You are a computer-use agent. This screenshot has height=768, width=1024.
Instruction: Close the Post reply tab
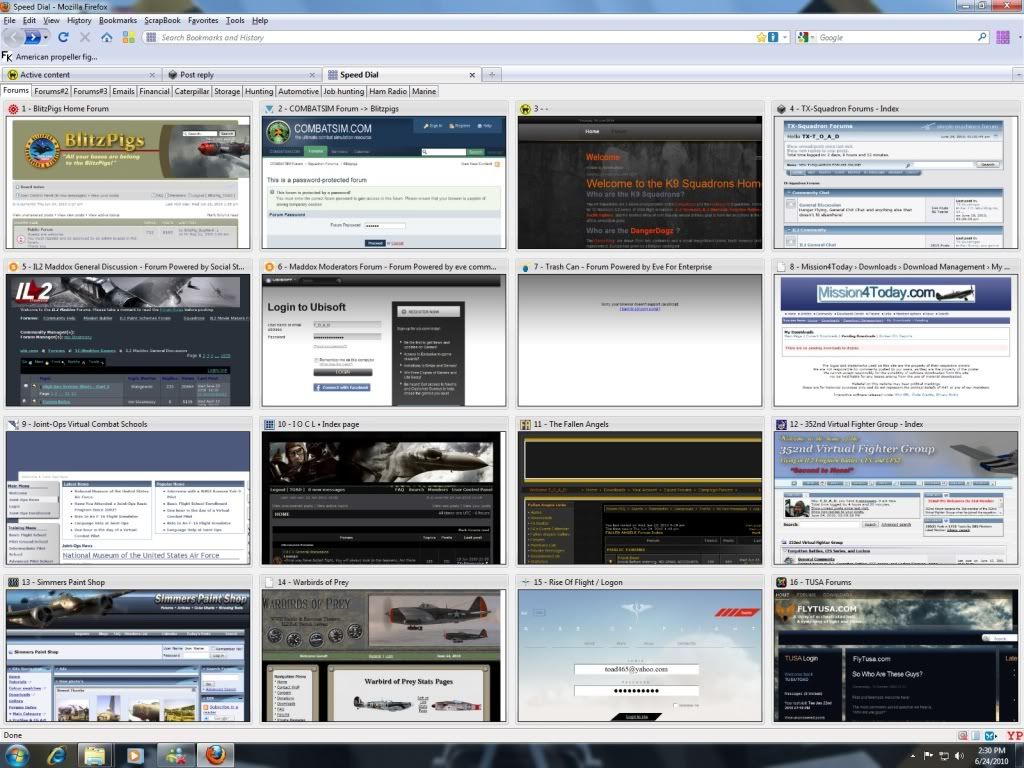pyautogui.click(x=312, y=75)
